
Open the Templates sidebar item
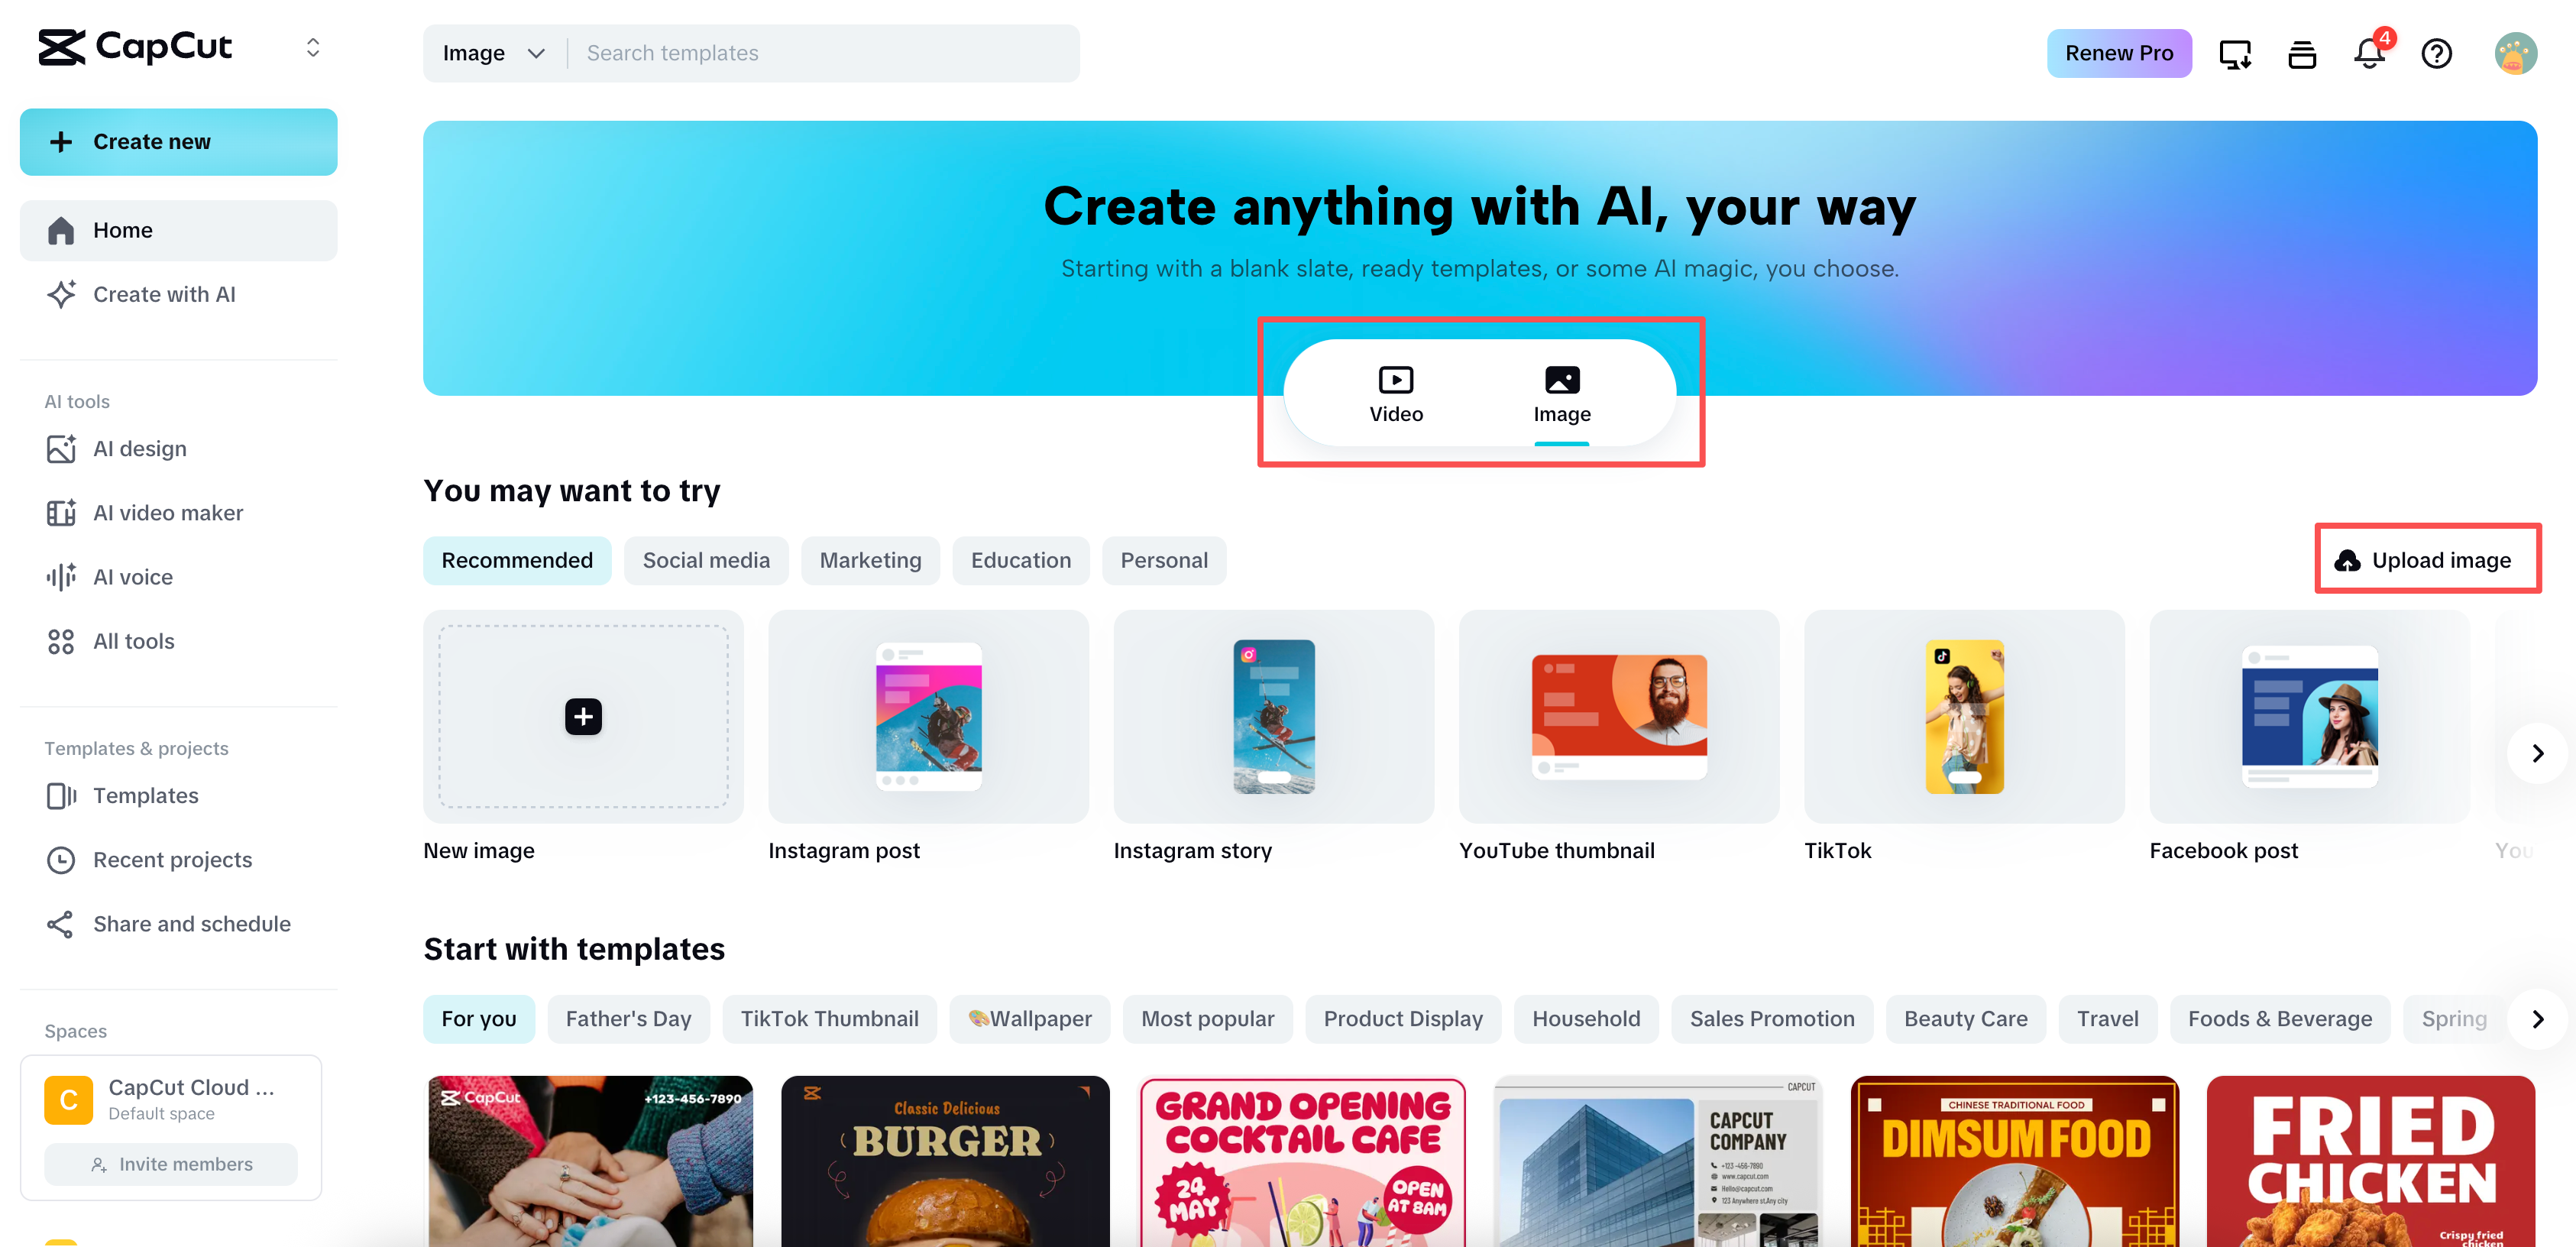point(145,795)
